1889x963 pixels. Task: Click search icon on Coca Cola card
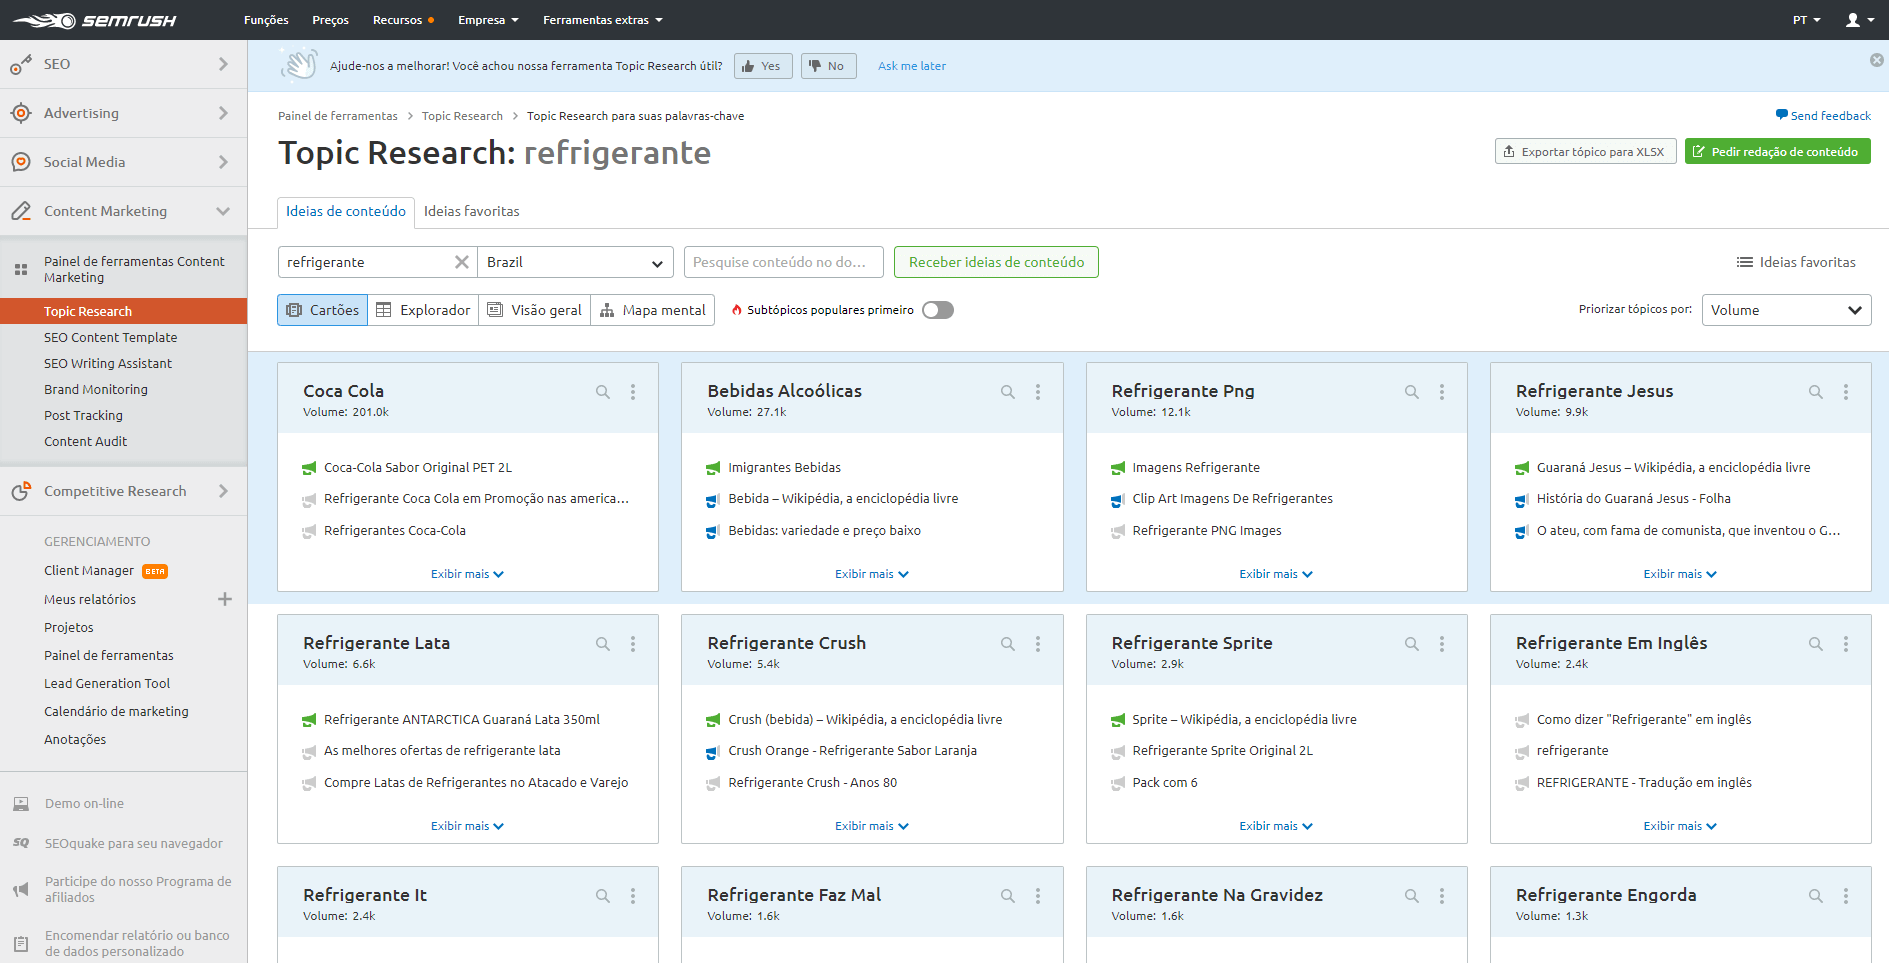point(603,392)
